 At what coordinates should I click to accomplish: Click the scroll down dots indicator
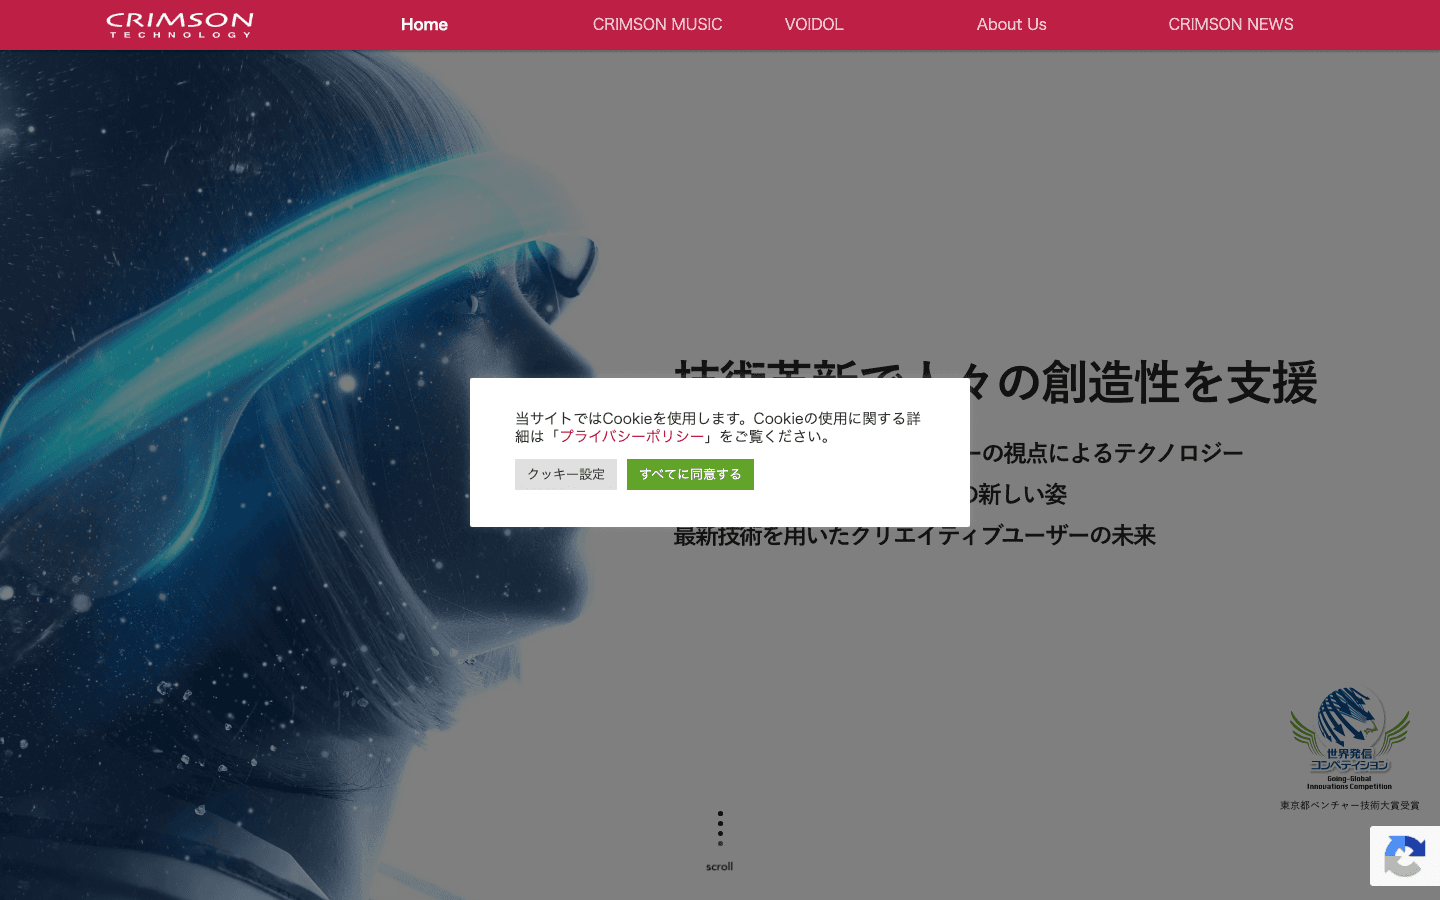pos(720,828)
